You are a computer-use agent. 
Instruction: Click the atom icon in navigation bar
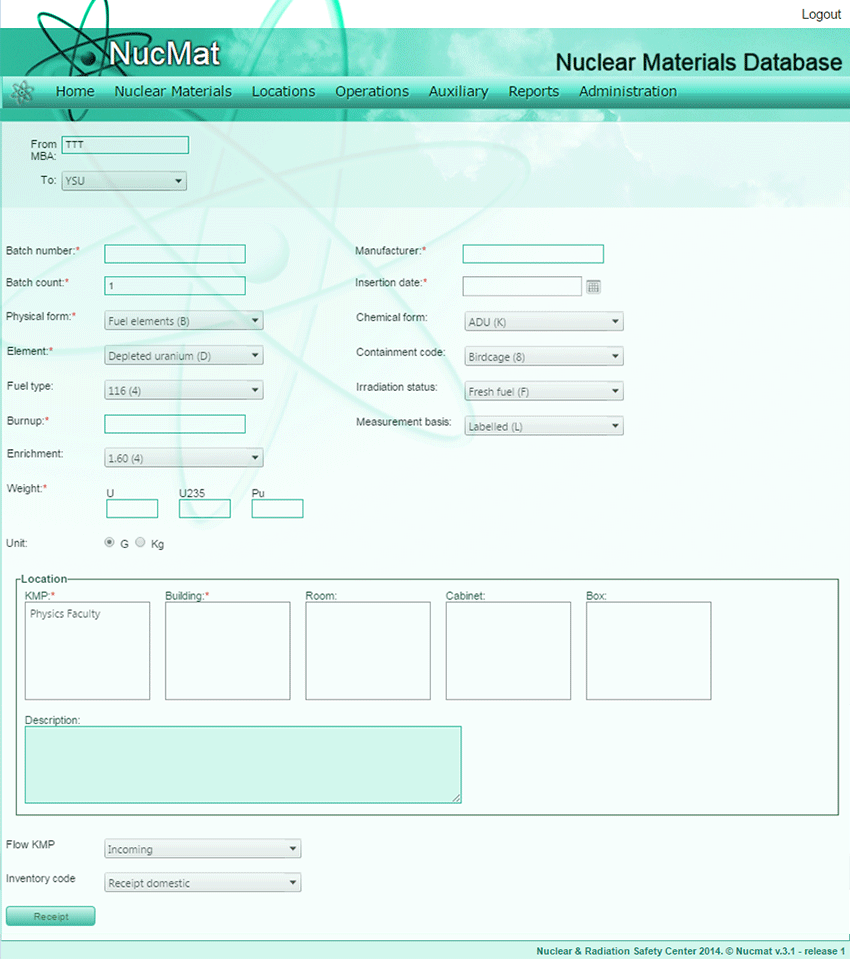22,92
